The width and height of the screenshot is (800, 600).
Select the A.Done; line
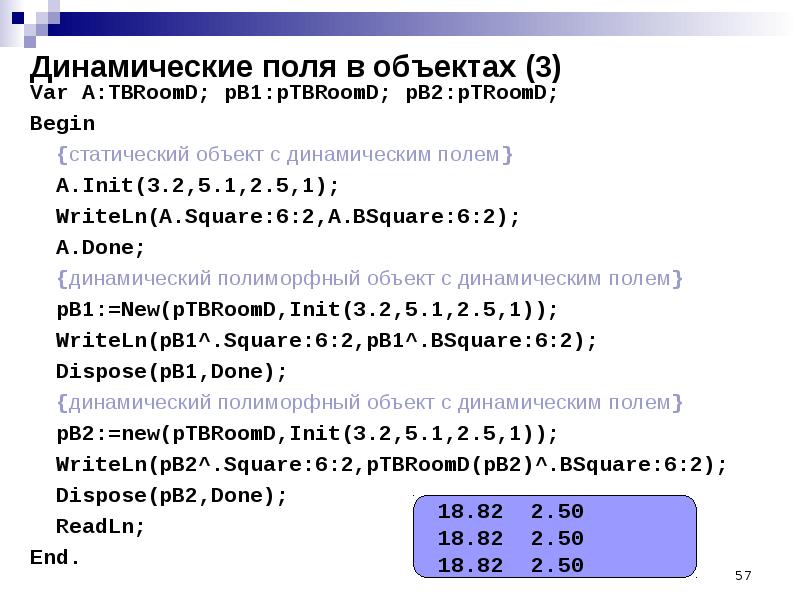[x=101, y=248]
